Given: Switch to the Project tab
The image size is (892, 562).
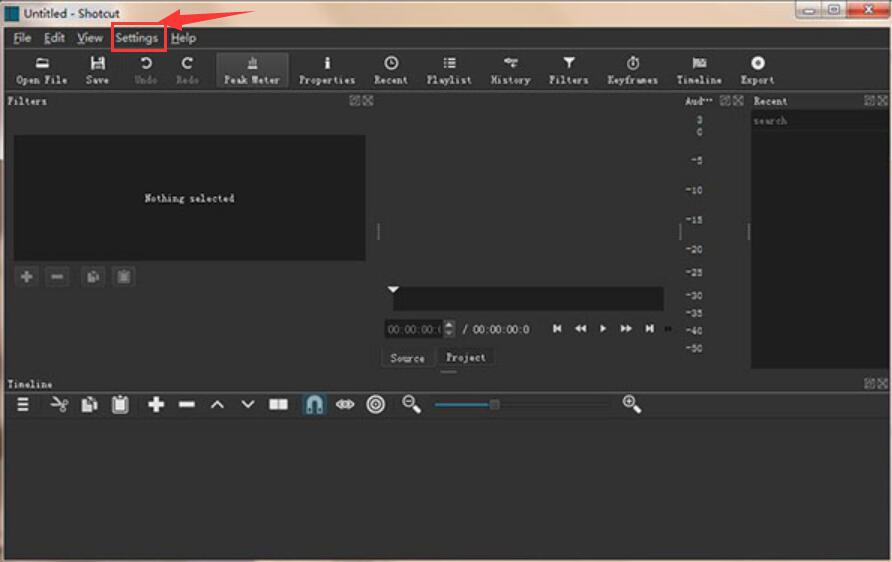Looking at the screenshot, I should pyautogui.click(x=466, y=357).
